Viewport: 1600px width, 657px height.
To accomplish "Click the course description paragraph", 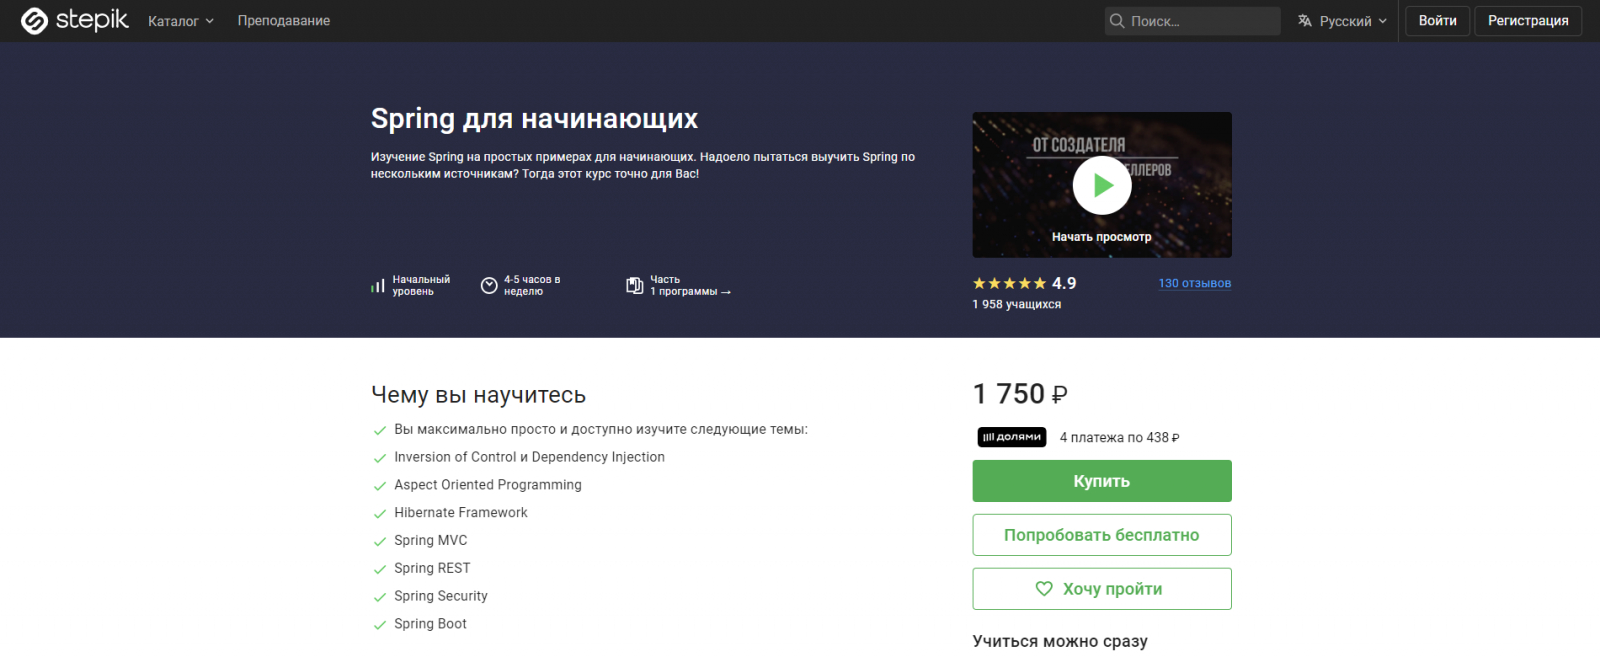I will pyautogui.click(x=643, y=165).
